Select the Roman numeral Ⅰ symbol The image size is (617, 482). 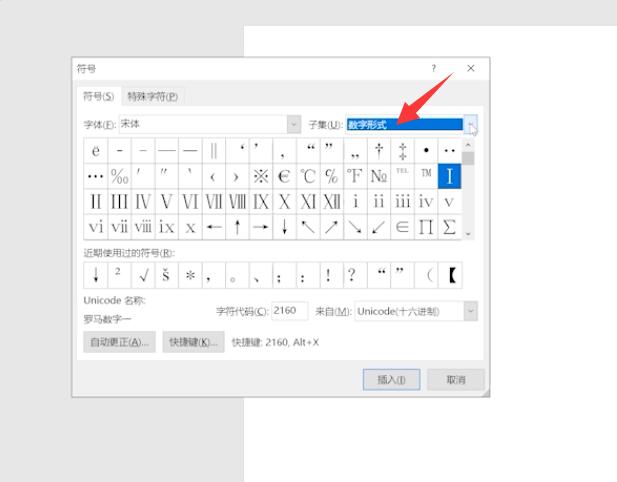click(449, 176)
